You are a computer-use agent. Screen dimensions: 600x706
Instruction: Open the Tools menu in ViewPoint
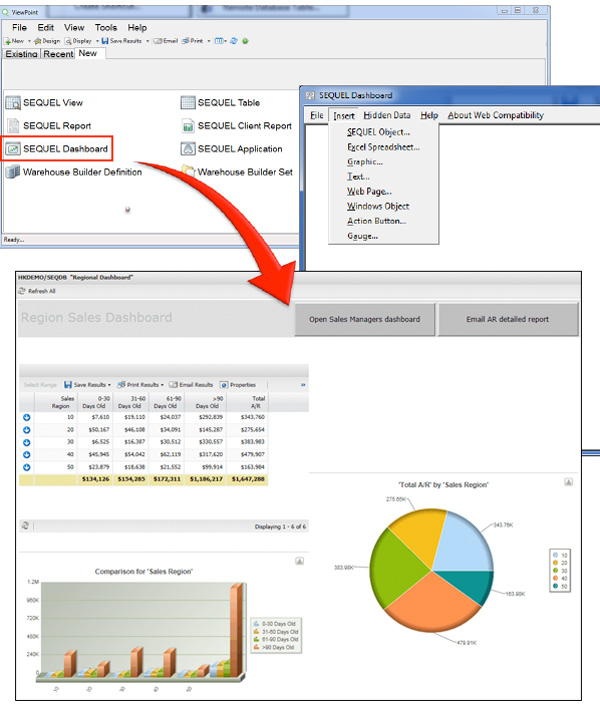pos(106,28)
